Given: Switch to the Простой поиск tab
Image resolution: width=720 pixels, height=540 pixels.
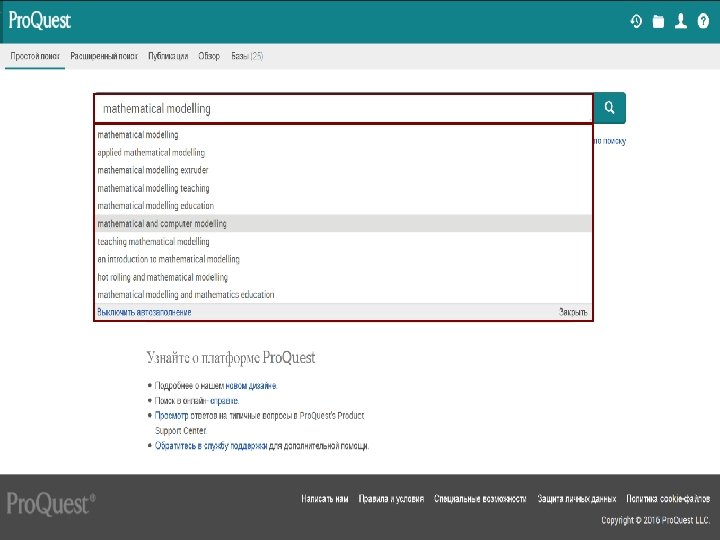Looking at the screenshot, I should pos(35,56).
